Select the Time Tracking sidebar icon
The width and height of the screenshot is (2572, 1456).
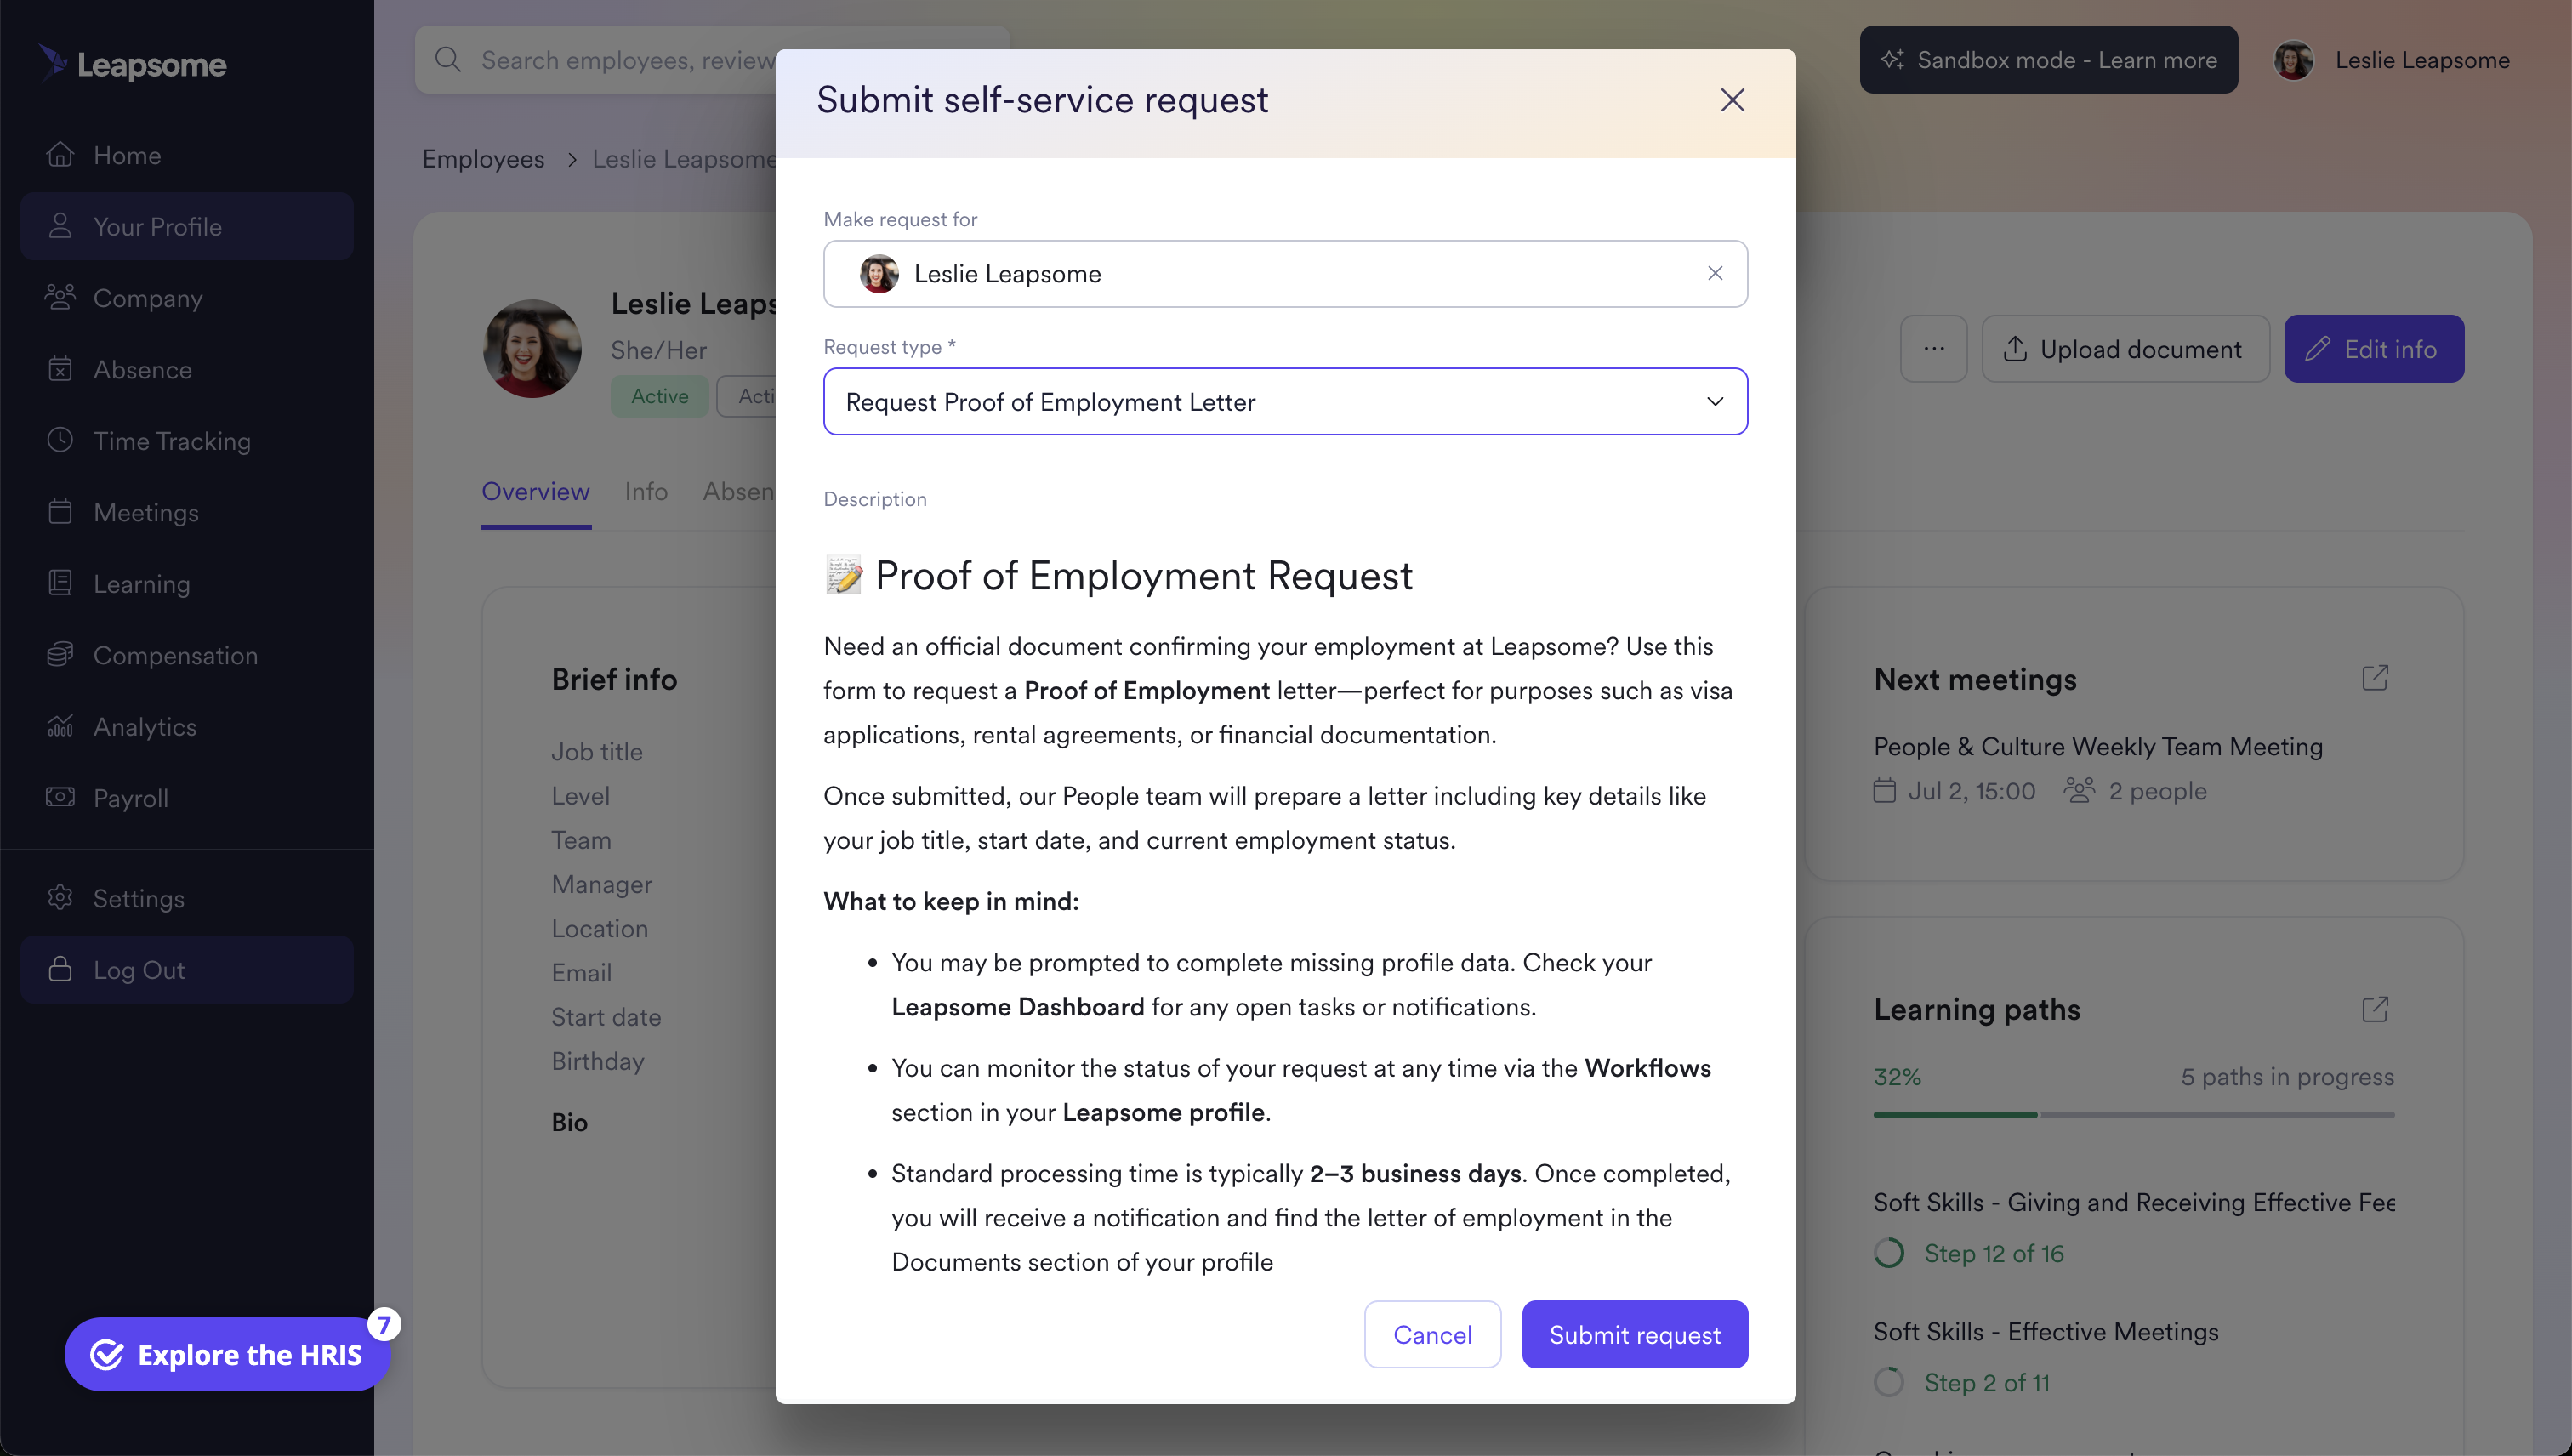(x=60, y=440)
